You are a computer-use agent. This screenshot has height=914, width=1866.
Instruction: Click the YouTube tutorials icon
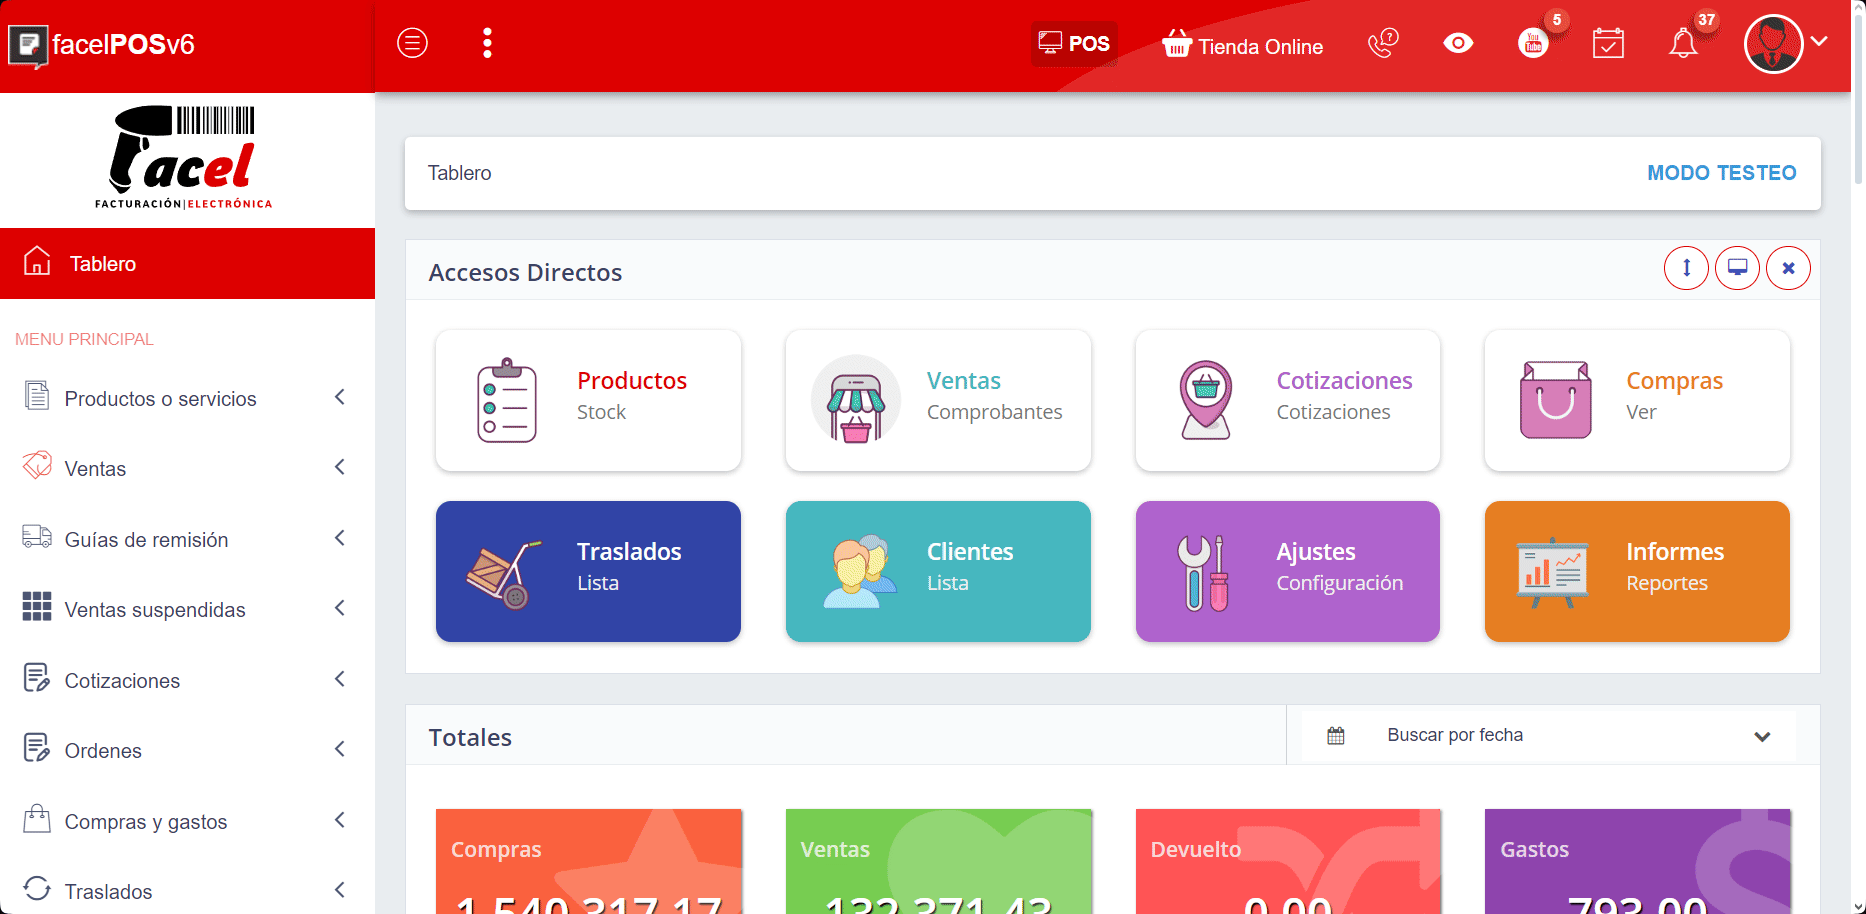[1532, 43]
